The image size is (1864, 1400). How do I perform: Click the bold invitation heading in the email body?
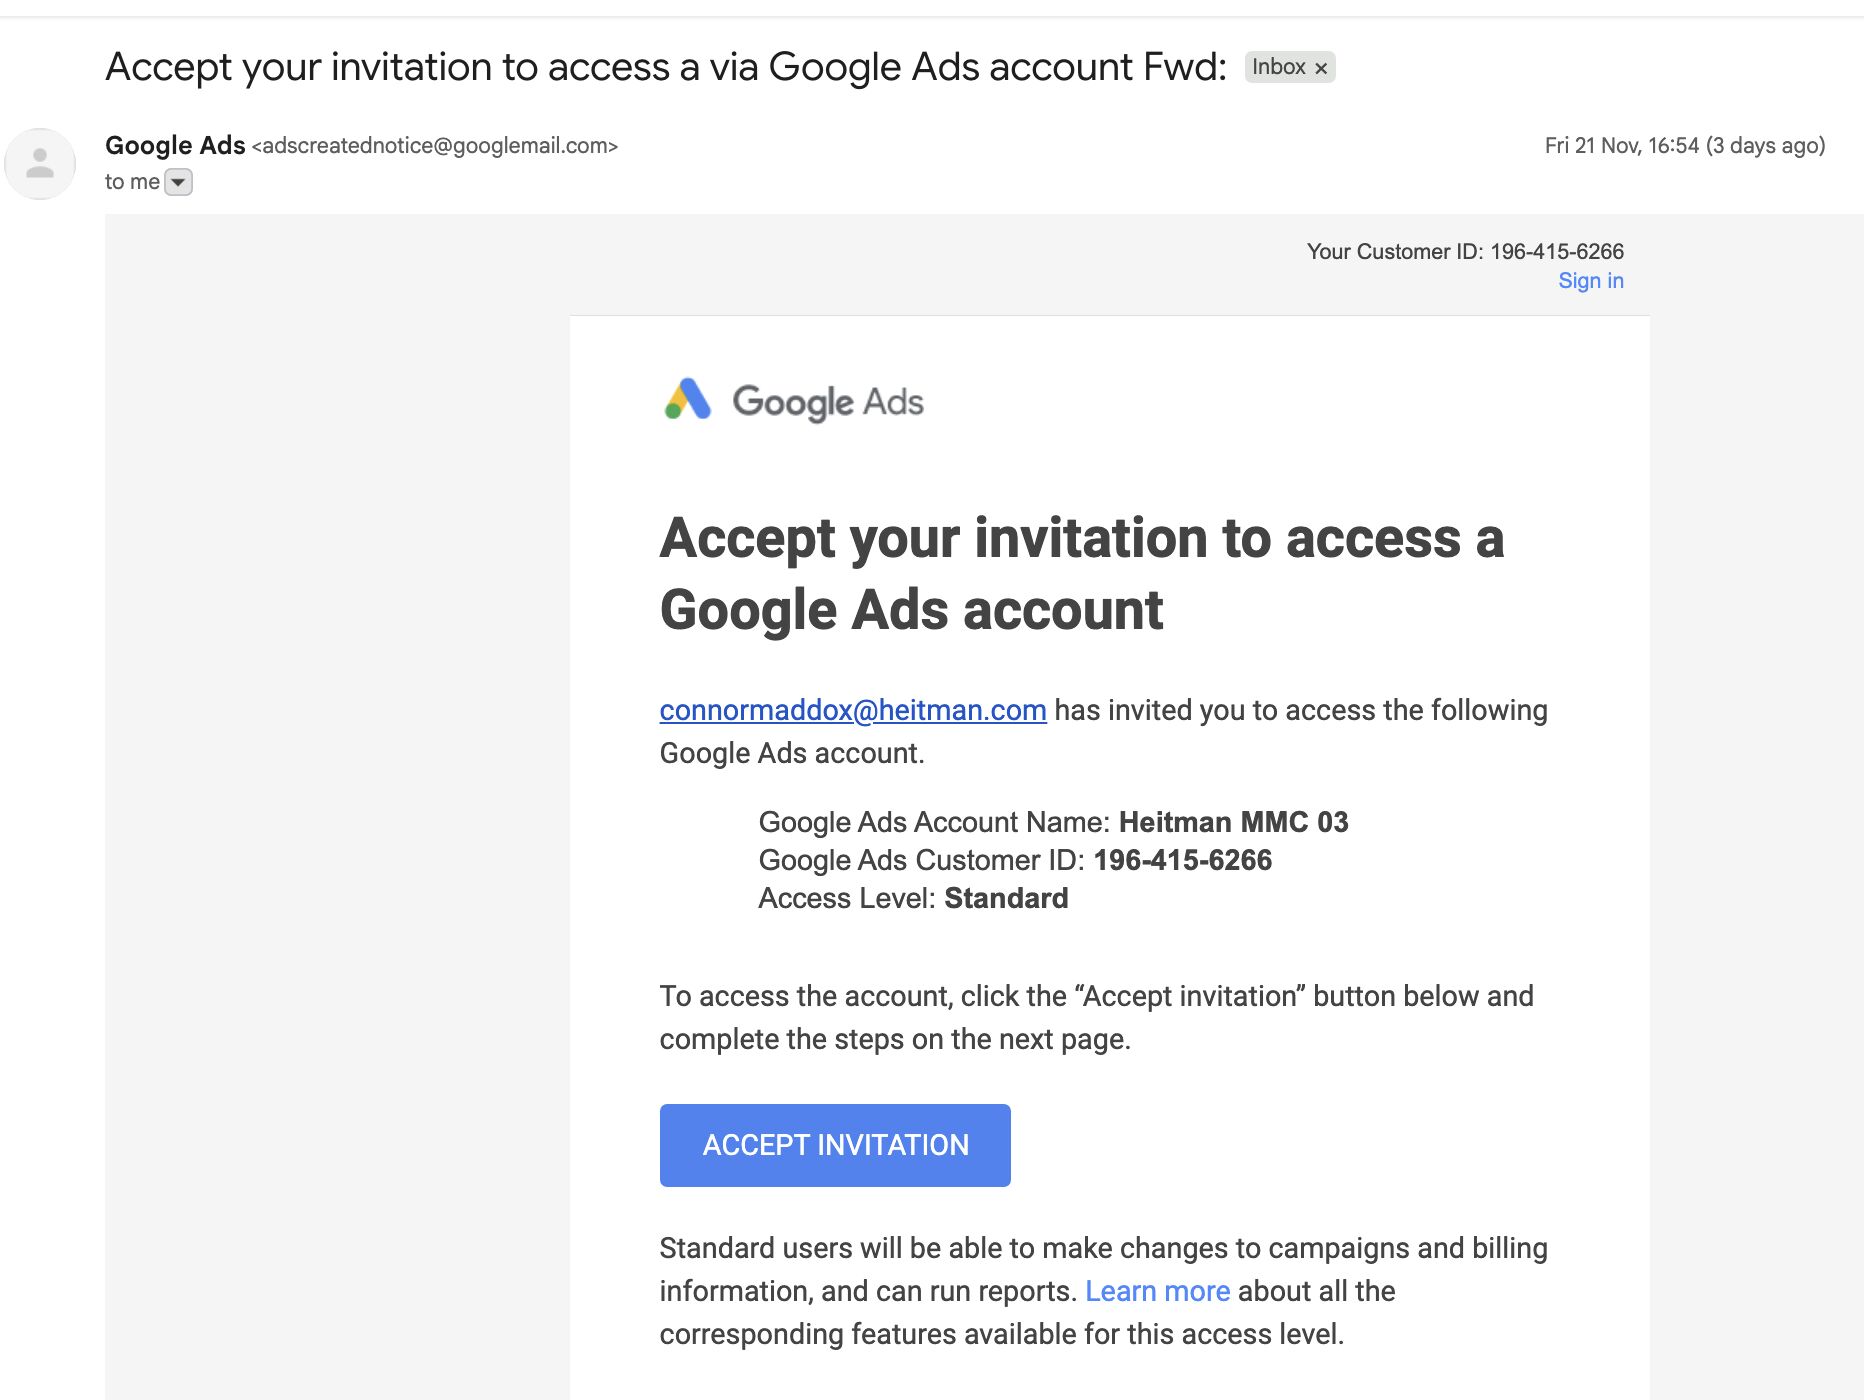point(1081,573)
